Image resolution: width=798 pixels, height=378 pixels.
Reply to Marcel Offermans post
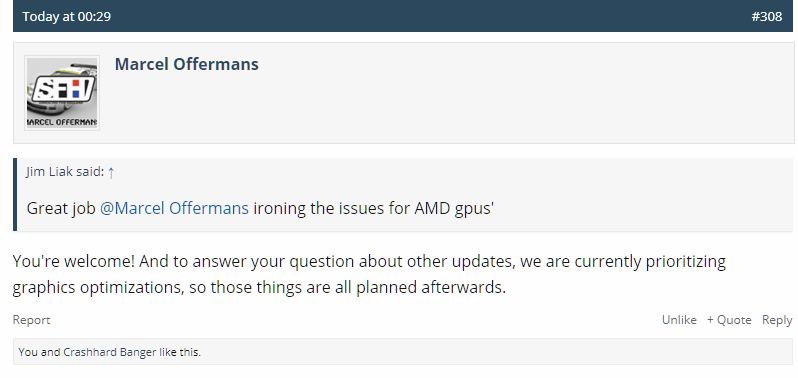[x=777, y=320]
